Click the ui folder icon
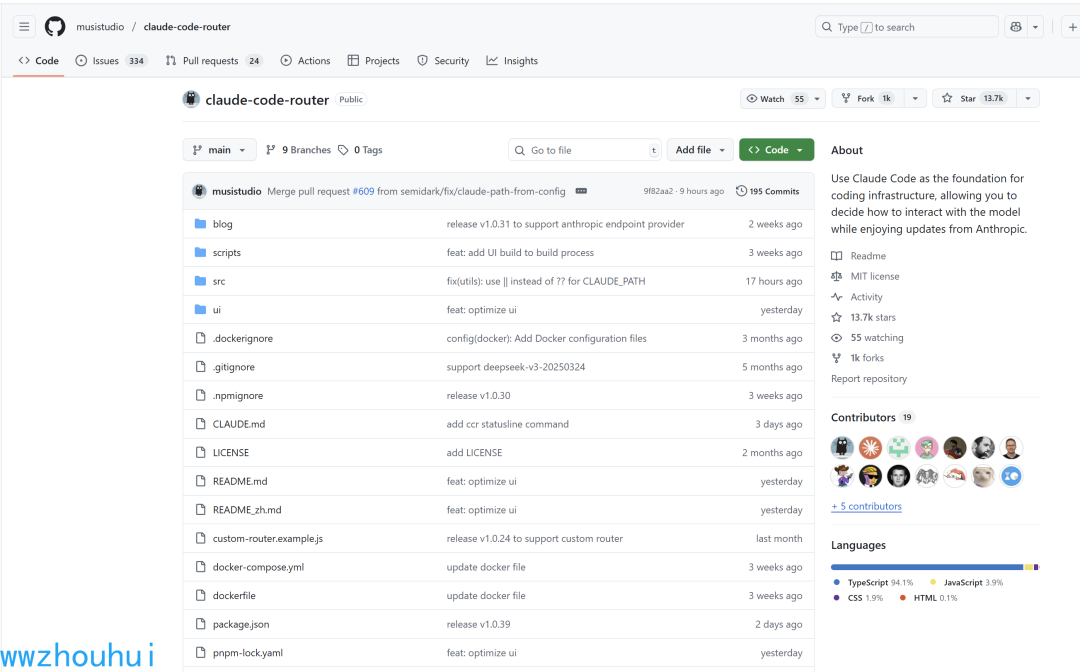This screenshot has height=672, width=1080. [x=200, y=310]
